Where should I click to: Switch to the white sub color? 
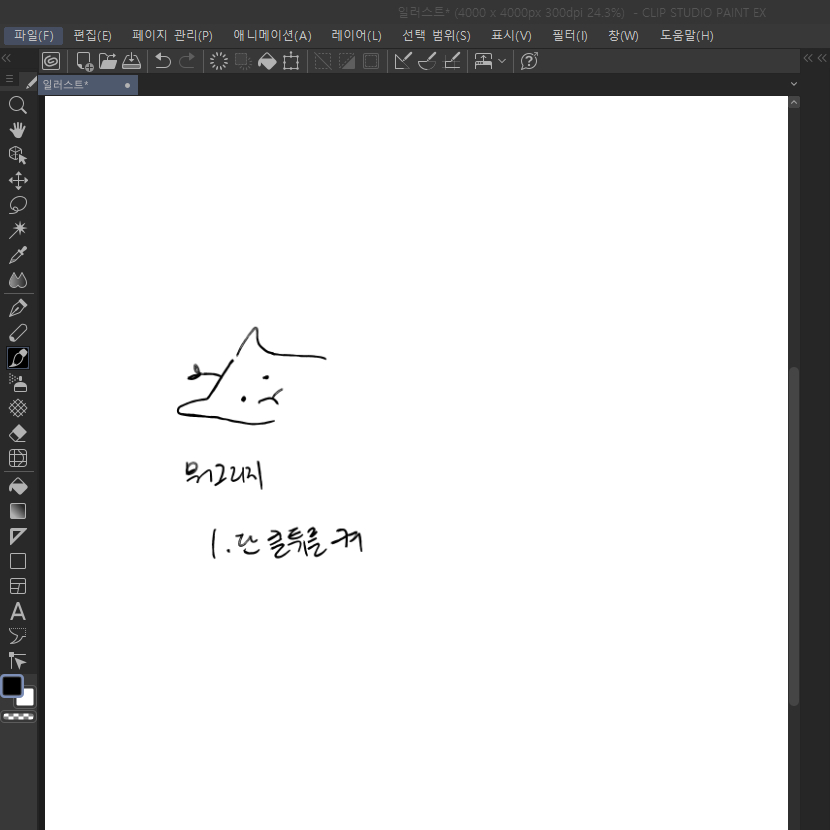click(27, 698)
